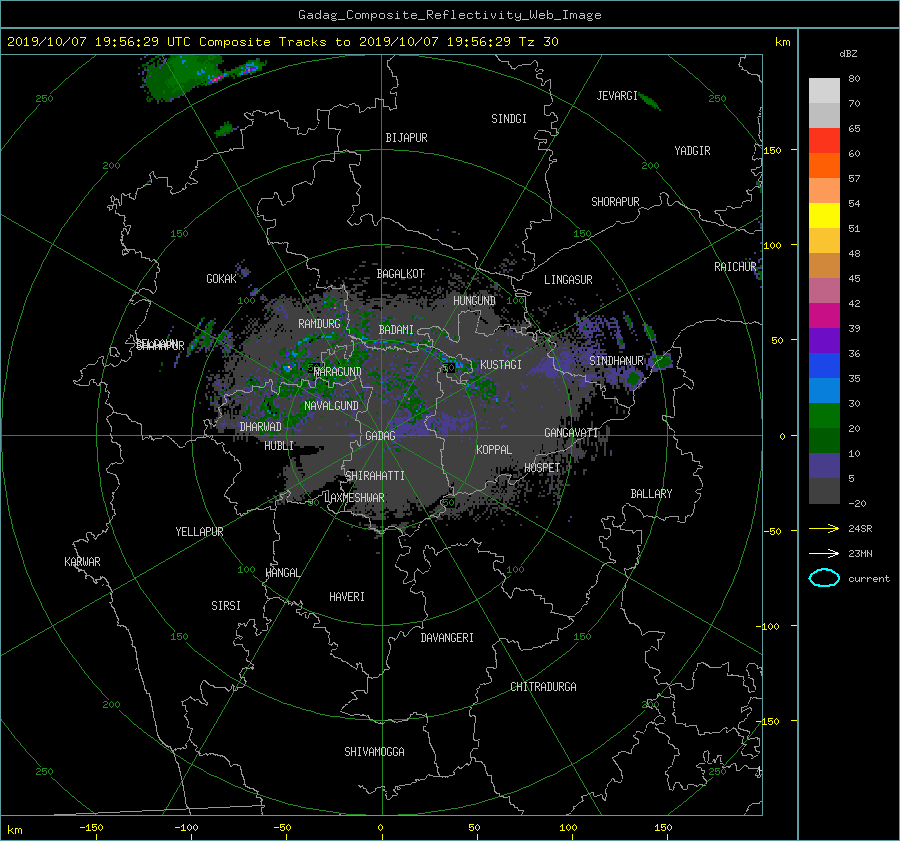Pick the orange 60-57 dBZ swatch

click(x=824, y=165)
